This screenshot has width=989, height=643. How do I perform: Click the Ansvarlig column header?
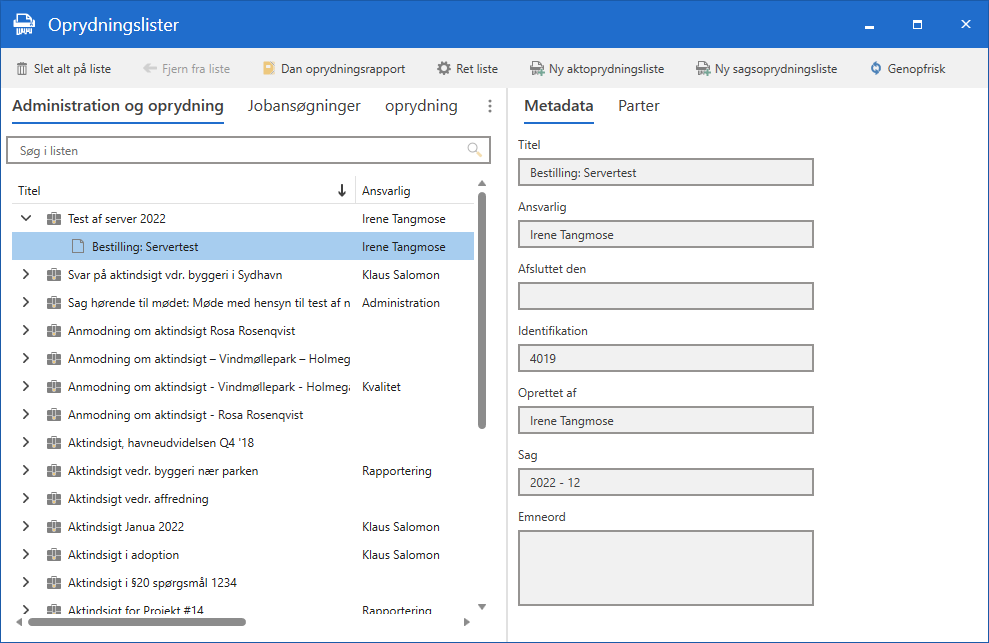pos(386,191)
